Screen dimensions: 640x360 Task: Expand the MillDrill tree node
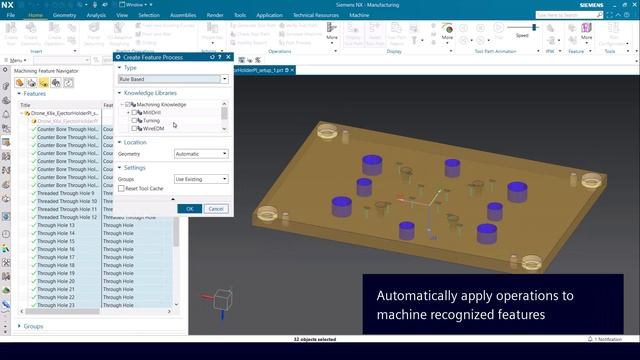click(x=128, y=112)
